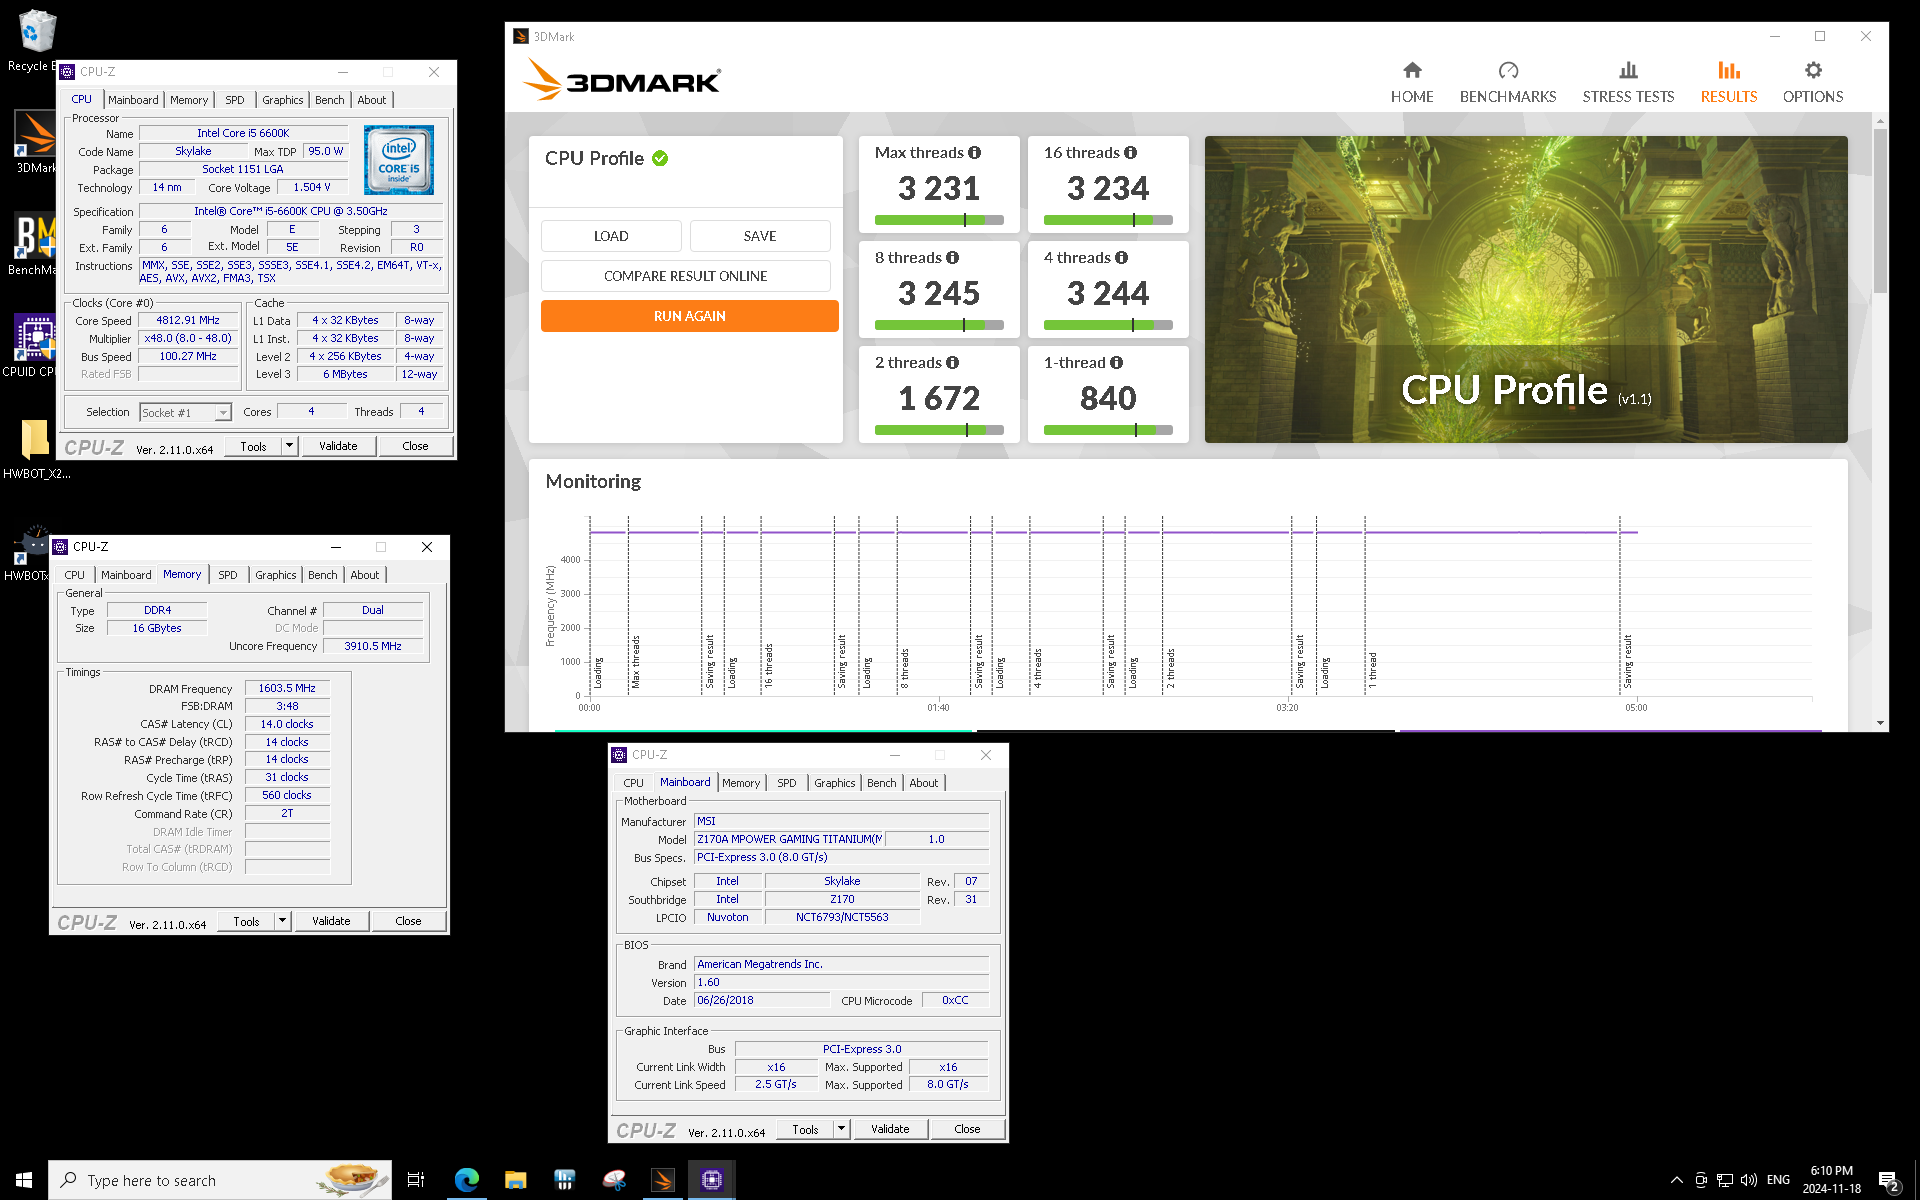
Task: Switch to CPU-Z taskbar icon
Action: point(711,1180)
